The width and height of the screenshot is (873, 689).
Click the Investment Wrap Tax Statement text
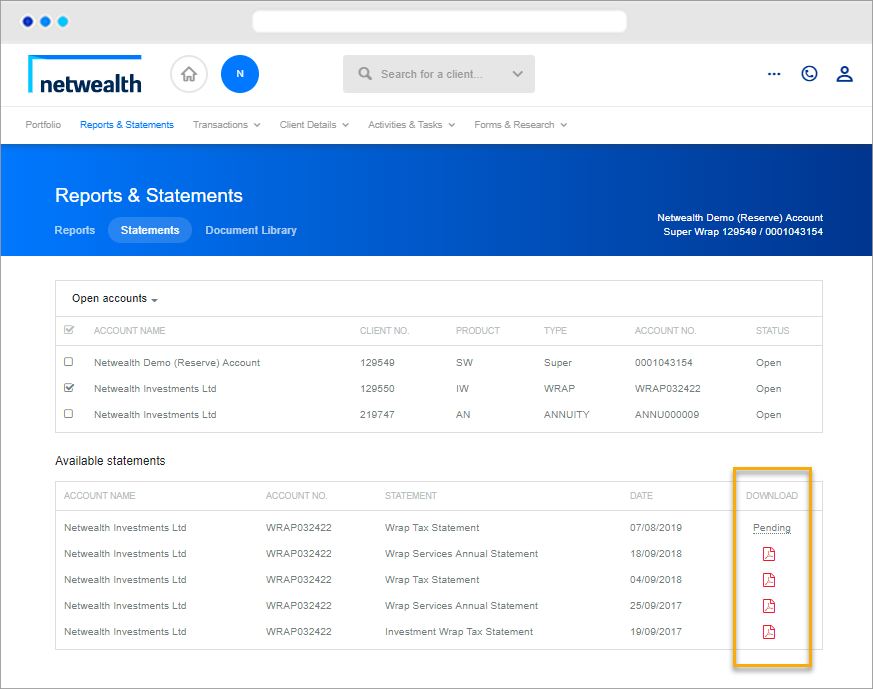tap(459, 632)
